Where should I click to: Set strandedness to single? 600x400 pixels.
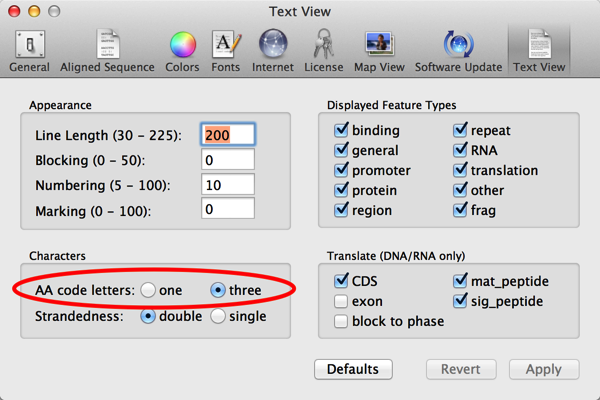point(218,316)
